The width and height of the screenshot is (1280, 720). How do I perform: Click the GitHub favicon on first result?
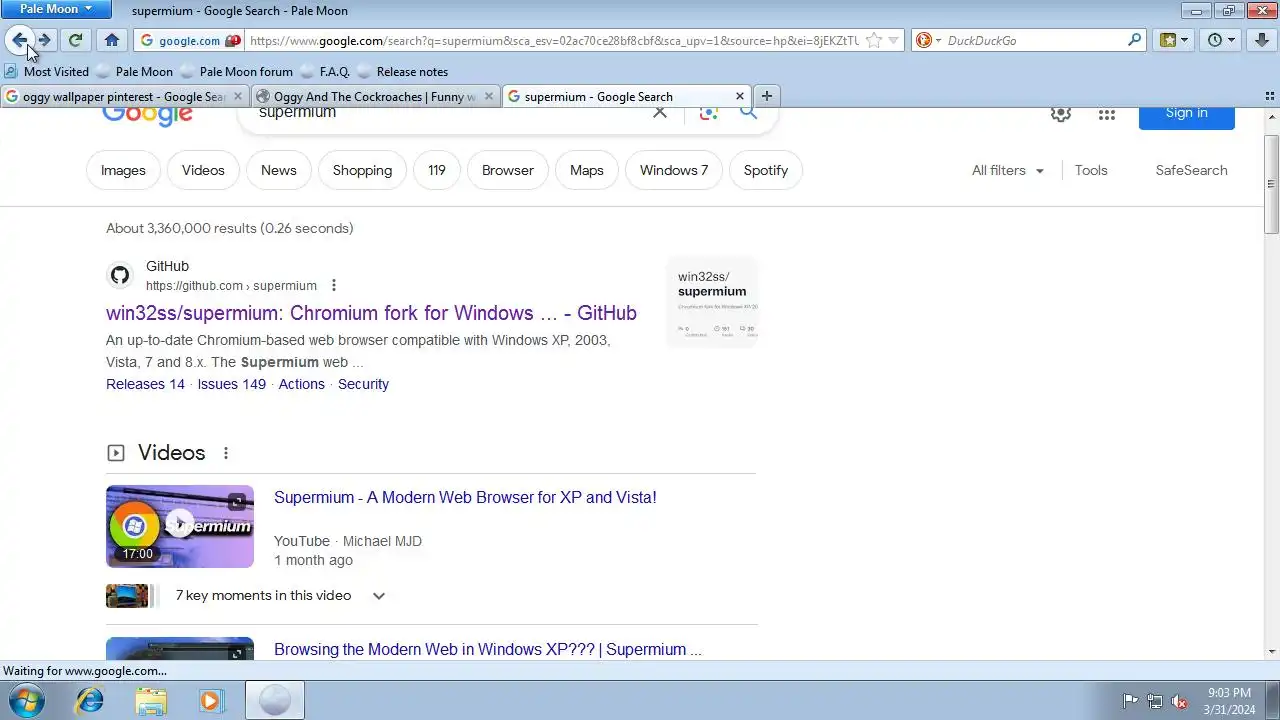pyautogui.click(x=120, y=275)
